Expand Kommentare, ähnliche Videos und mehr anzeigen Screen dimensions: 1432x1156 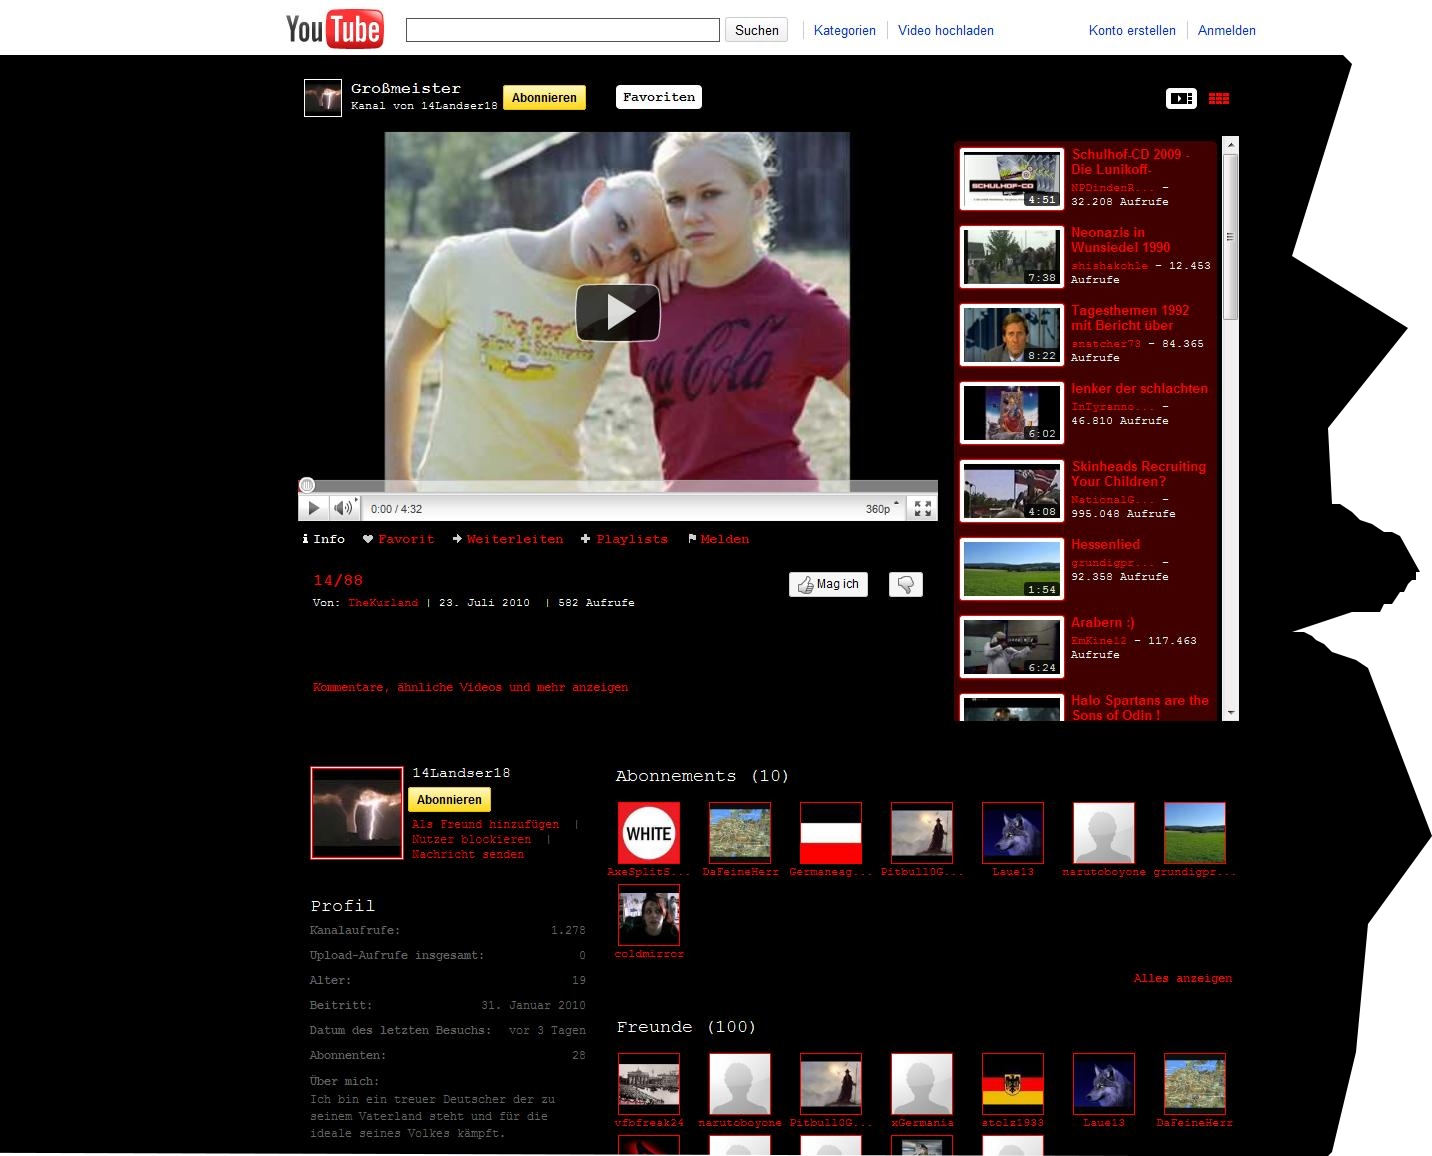point(470,688)
